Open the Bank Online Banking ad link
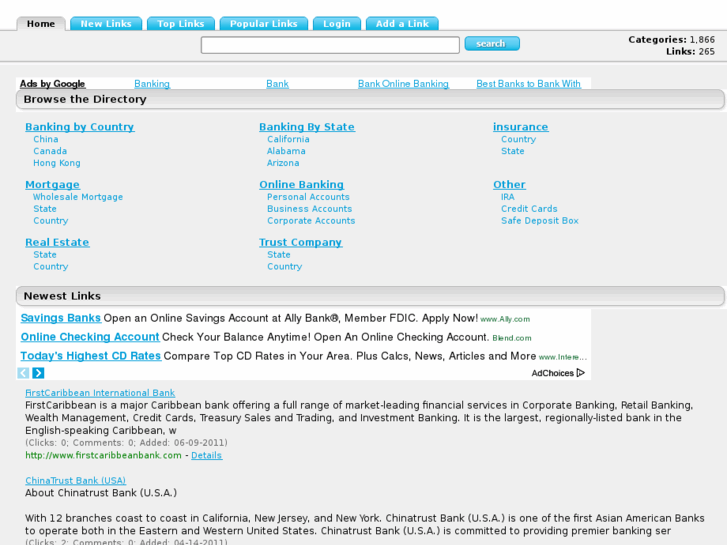The image size is (727, 545). (x=403, y=84)
